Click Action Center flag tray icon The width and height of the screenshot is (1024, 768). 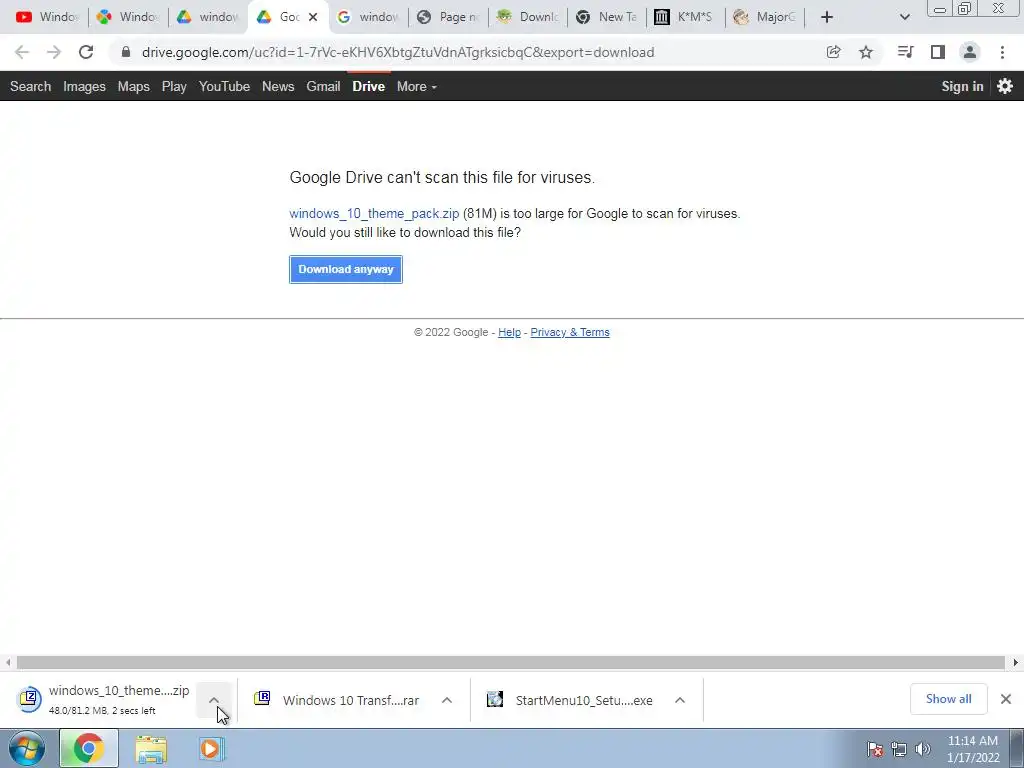coord(875,749)
